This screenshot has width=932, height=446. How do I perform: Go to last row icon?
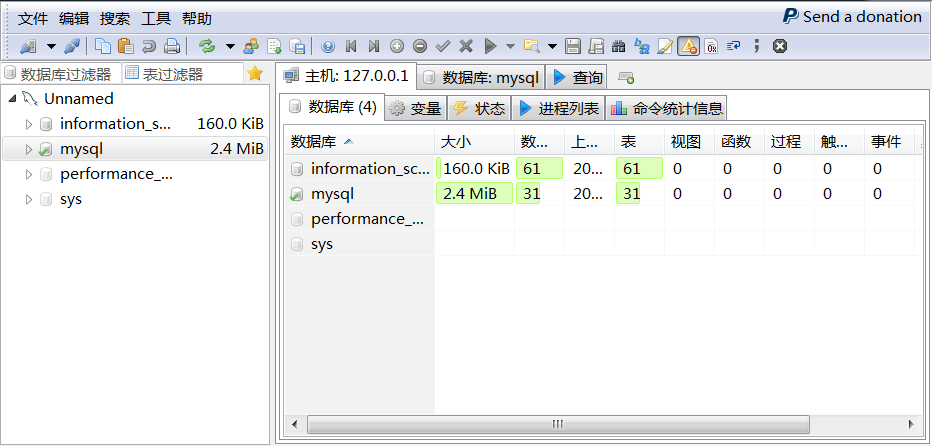(x=374, y=46)
